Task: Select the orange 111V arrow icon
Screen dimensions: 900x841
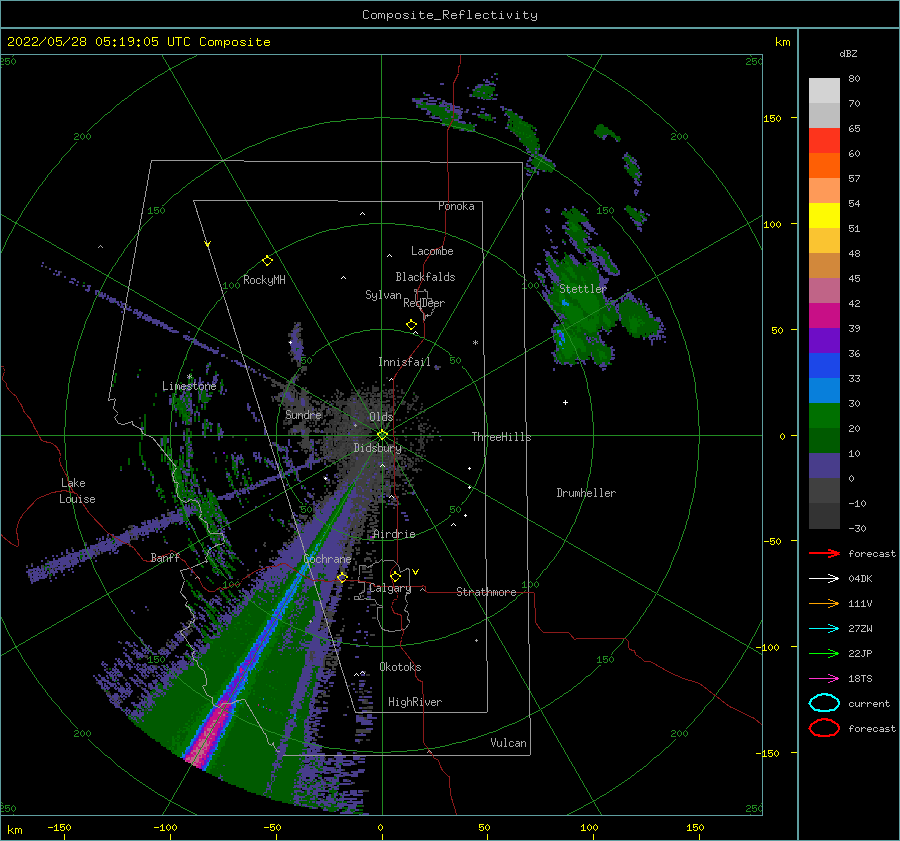Action: click(824, 603)
